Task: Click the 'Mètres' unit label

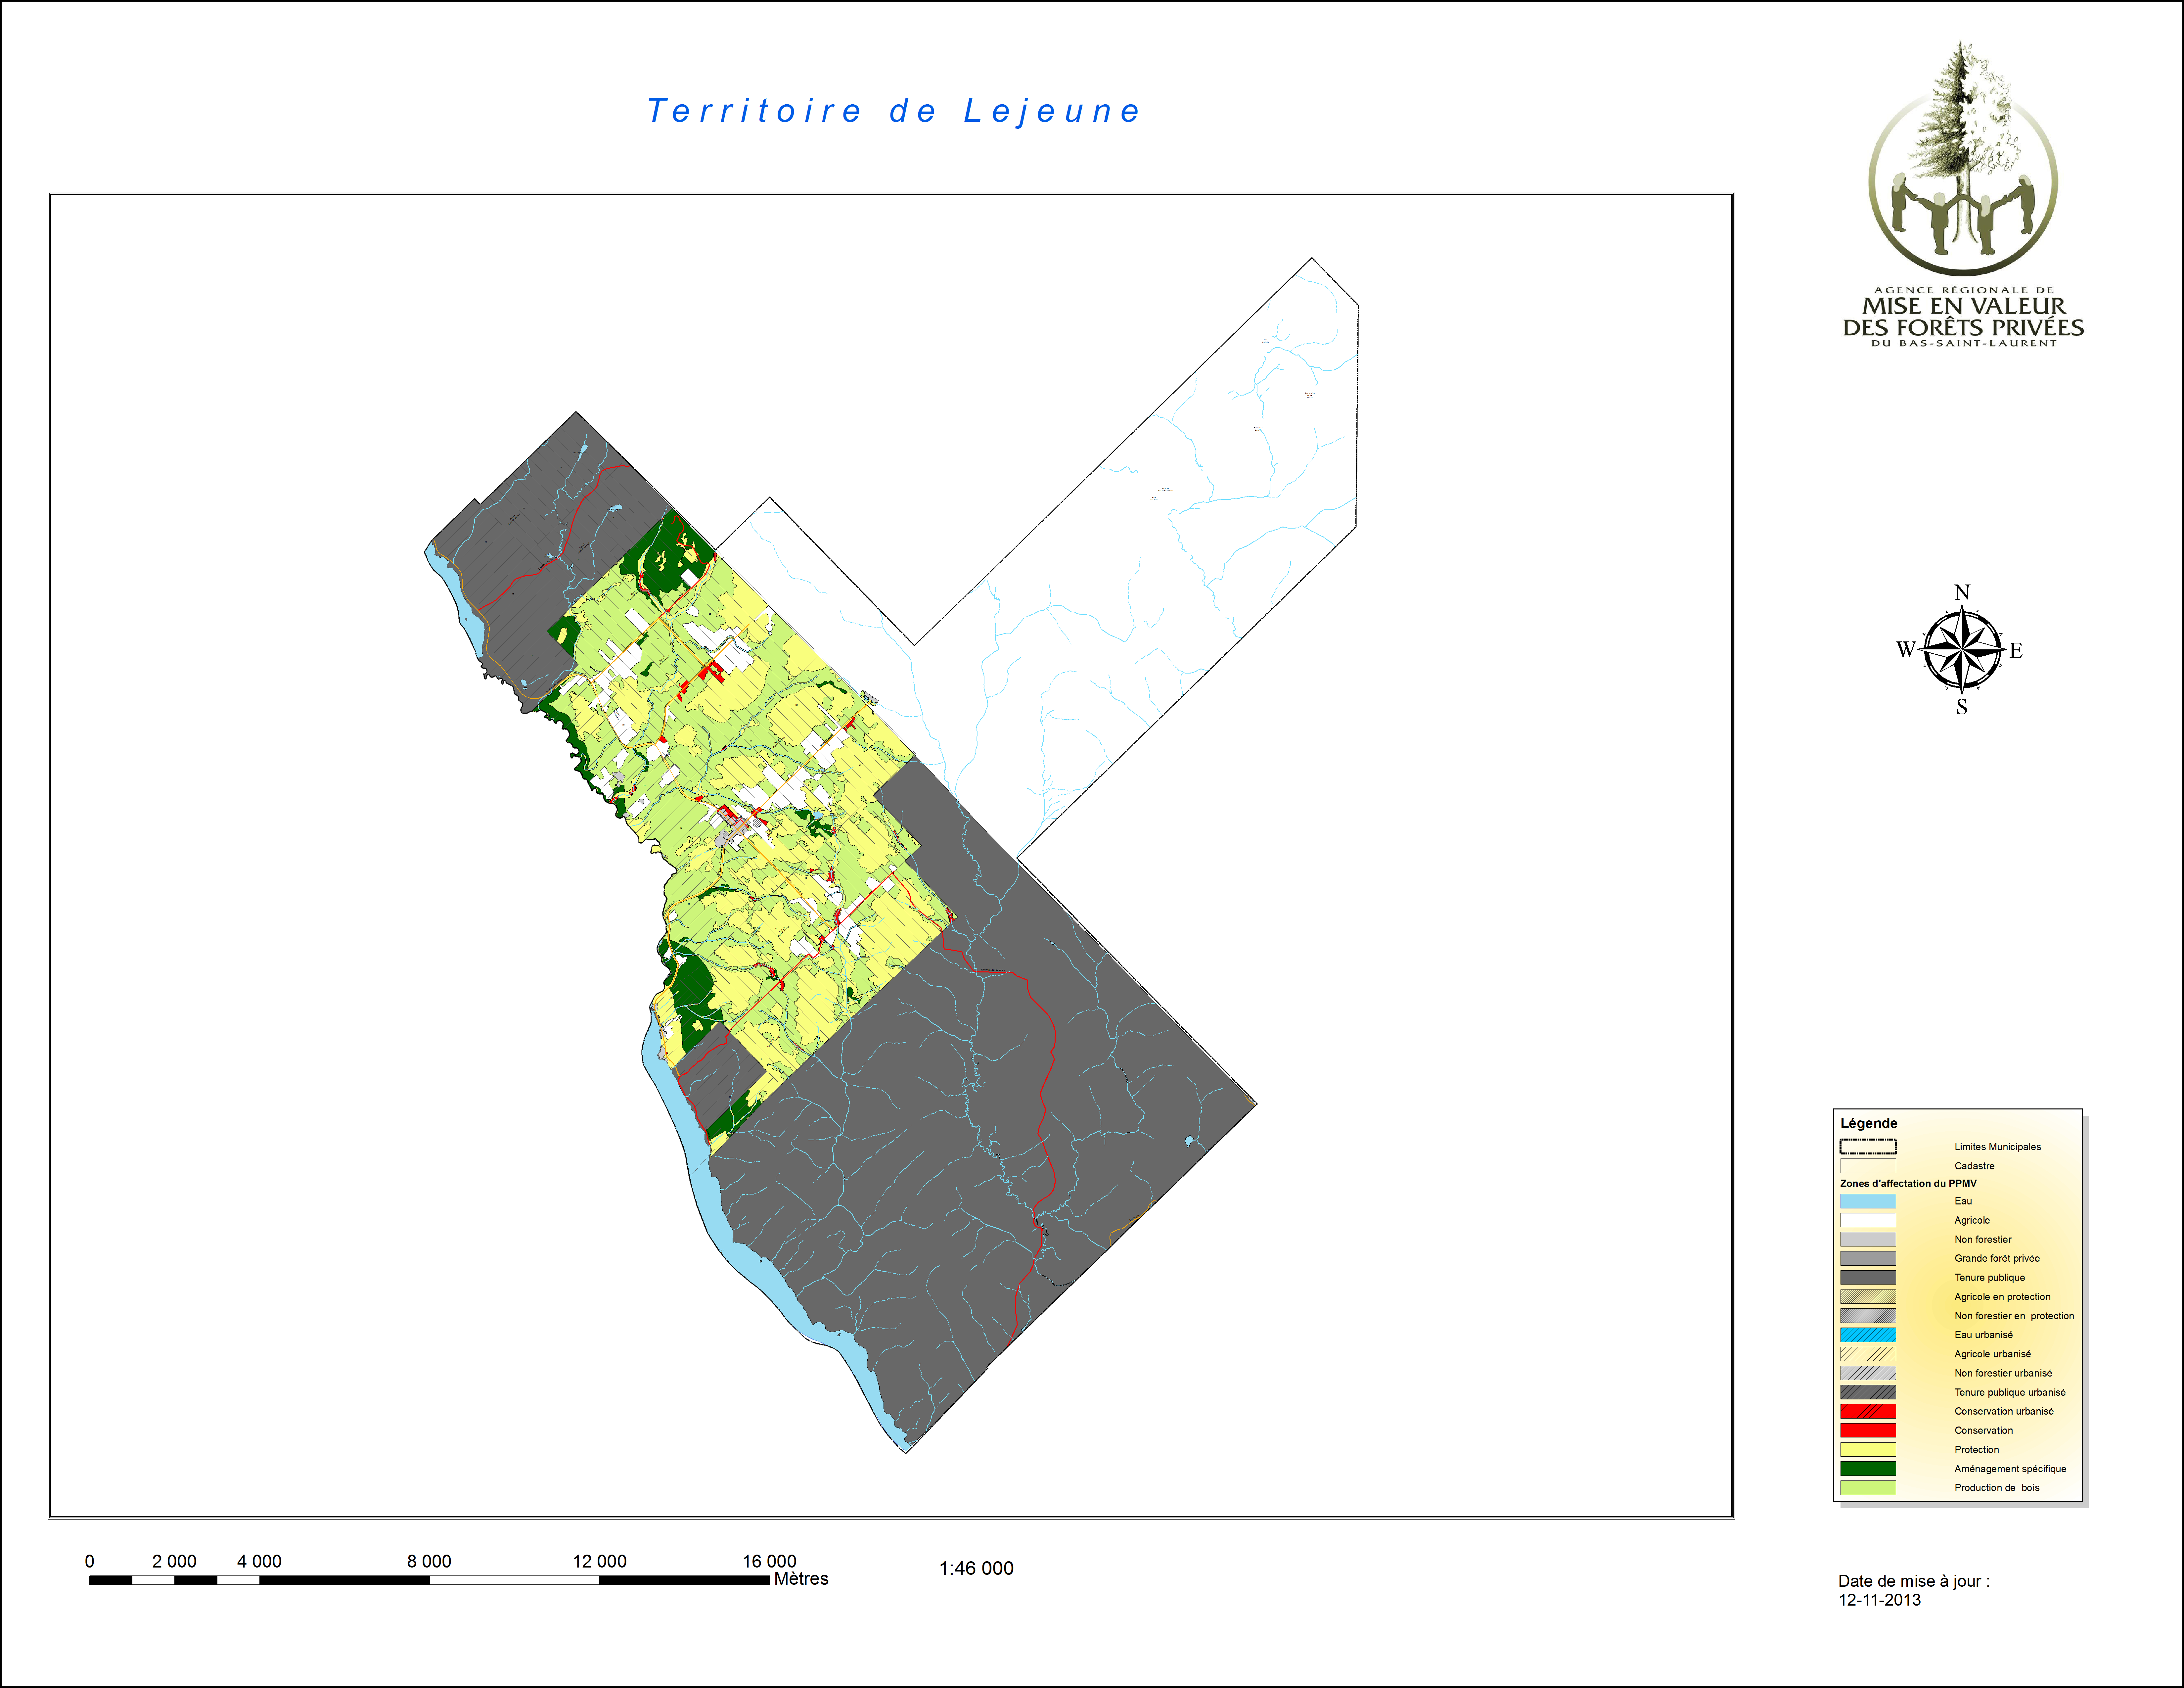Action: click(801, 1579)
